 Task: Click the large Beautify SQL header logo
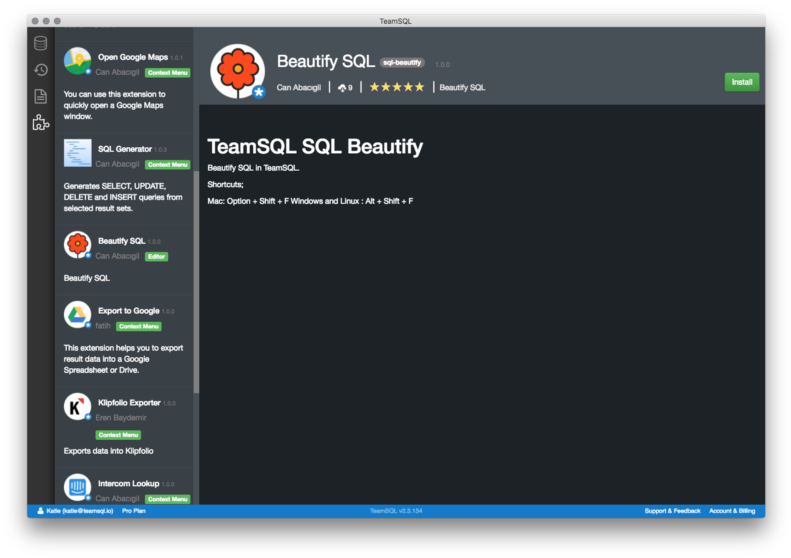point(238,71)
